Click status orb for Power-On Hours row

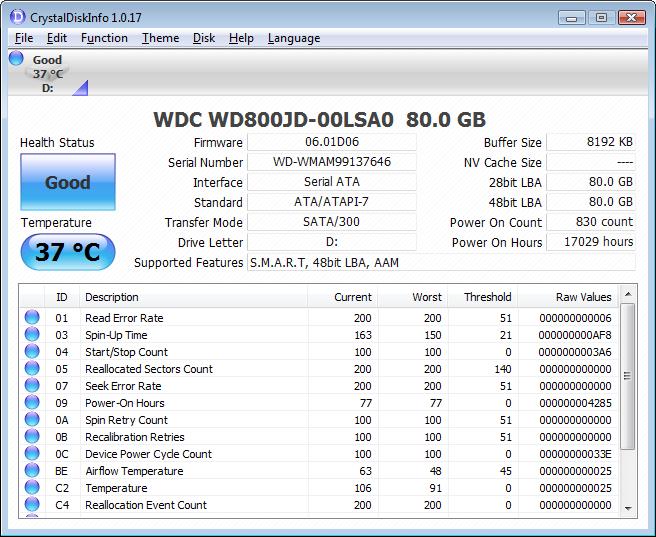click(32, 402)
